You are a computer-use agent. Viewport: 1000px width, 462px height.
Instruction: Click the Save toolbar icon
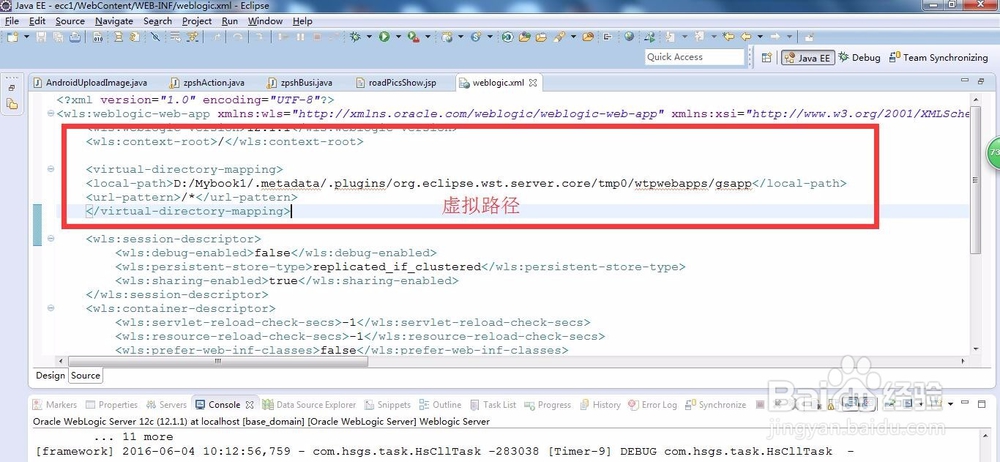pos(41,37)
